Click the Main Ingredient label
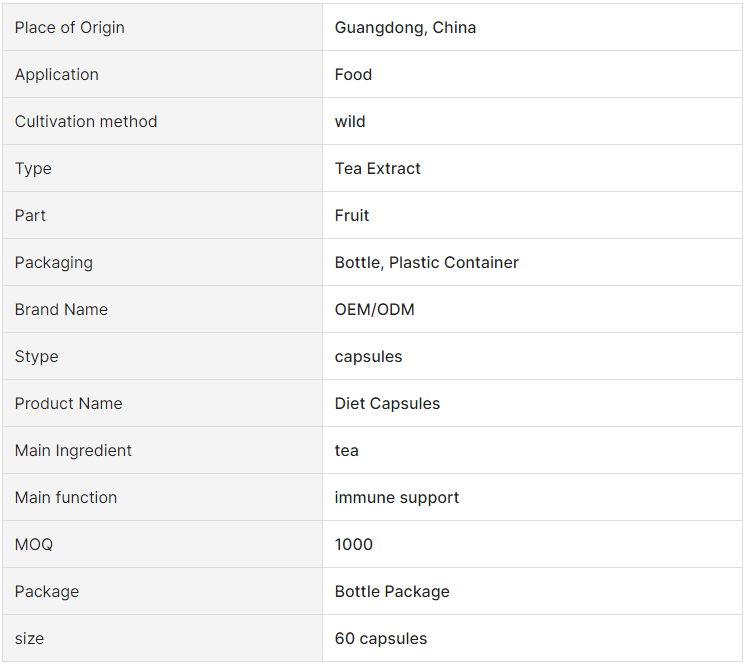 coord(73,451)
